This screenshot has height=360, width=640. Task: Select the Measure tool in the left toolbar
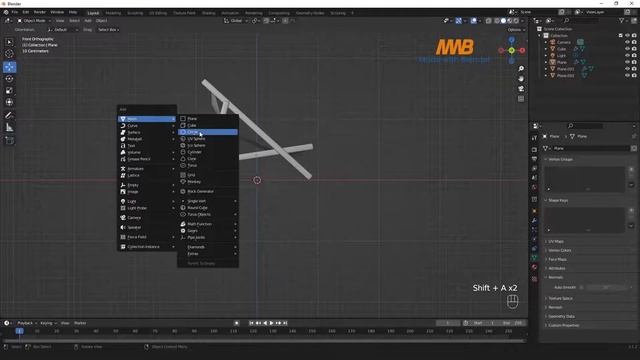click(9, 128)
